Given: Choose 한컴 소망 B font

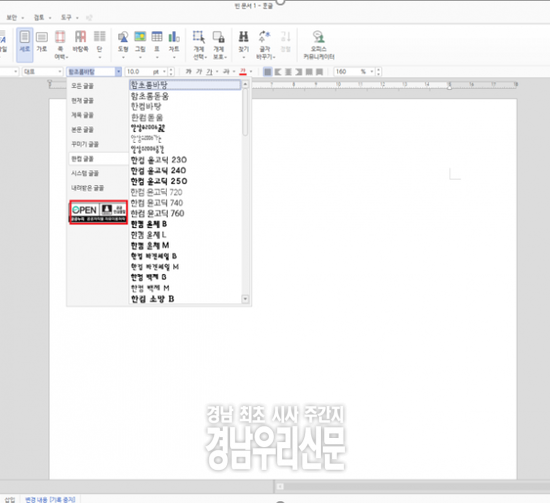Looking at the screenshot, I should 153,299.
